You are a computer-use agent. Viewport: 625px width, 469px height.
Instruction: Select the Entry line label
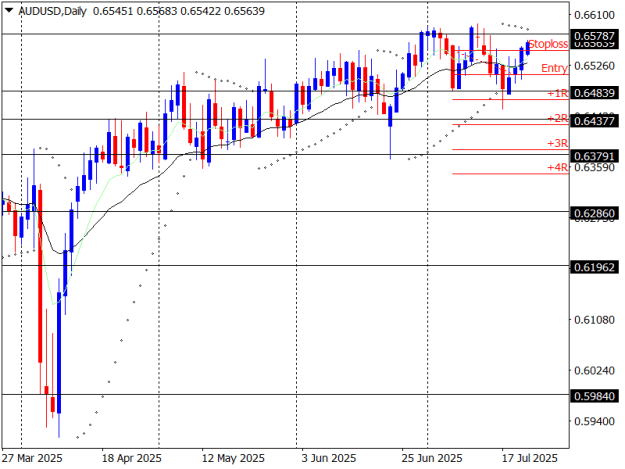click(554, 68)
